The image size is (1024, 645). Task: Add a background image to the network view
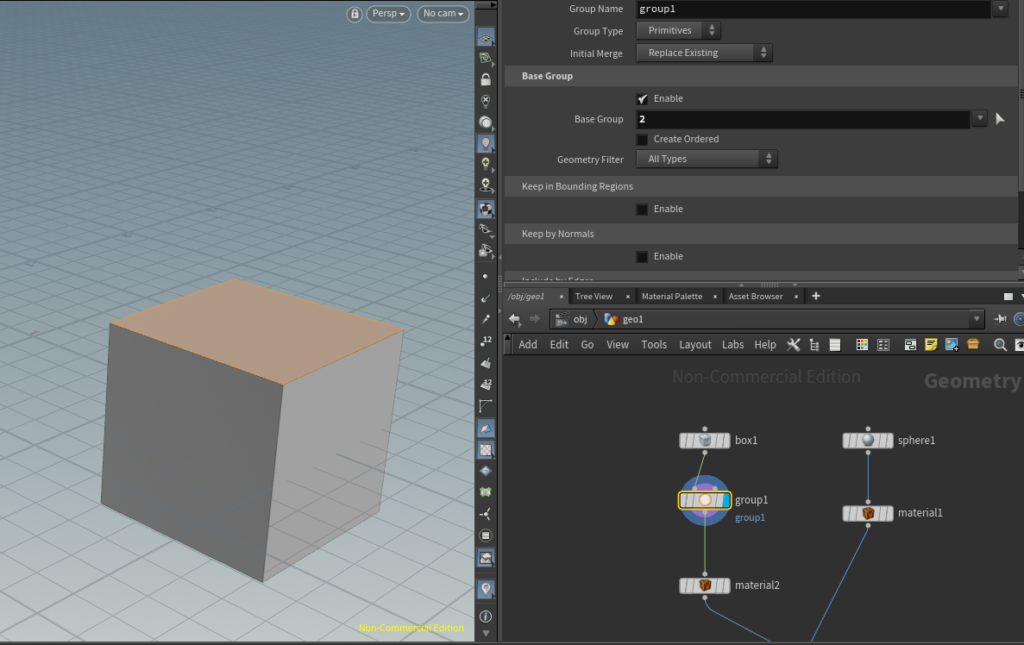[x=950, y=344]
